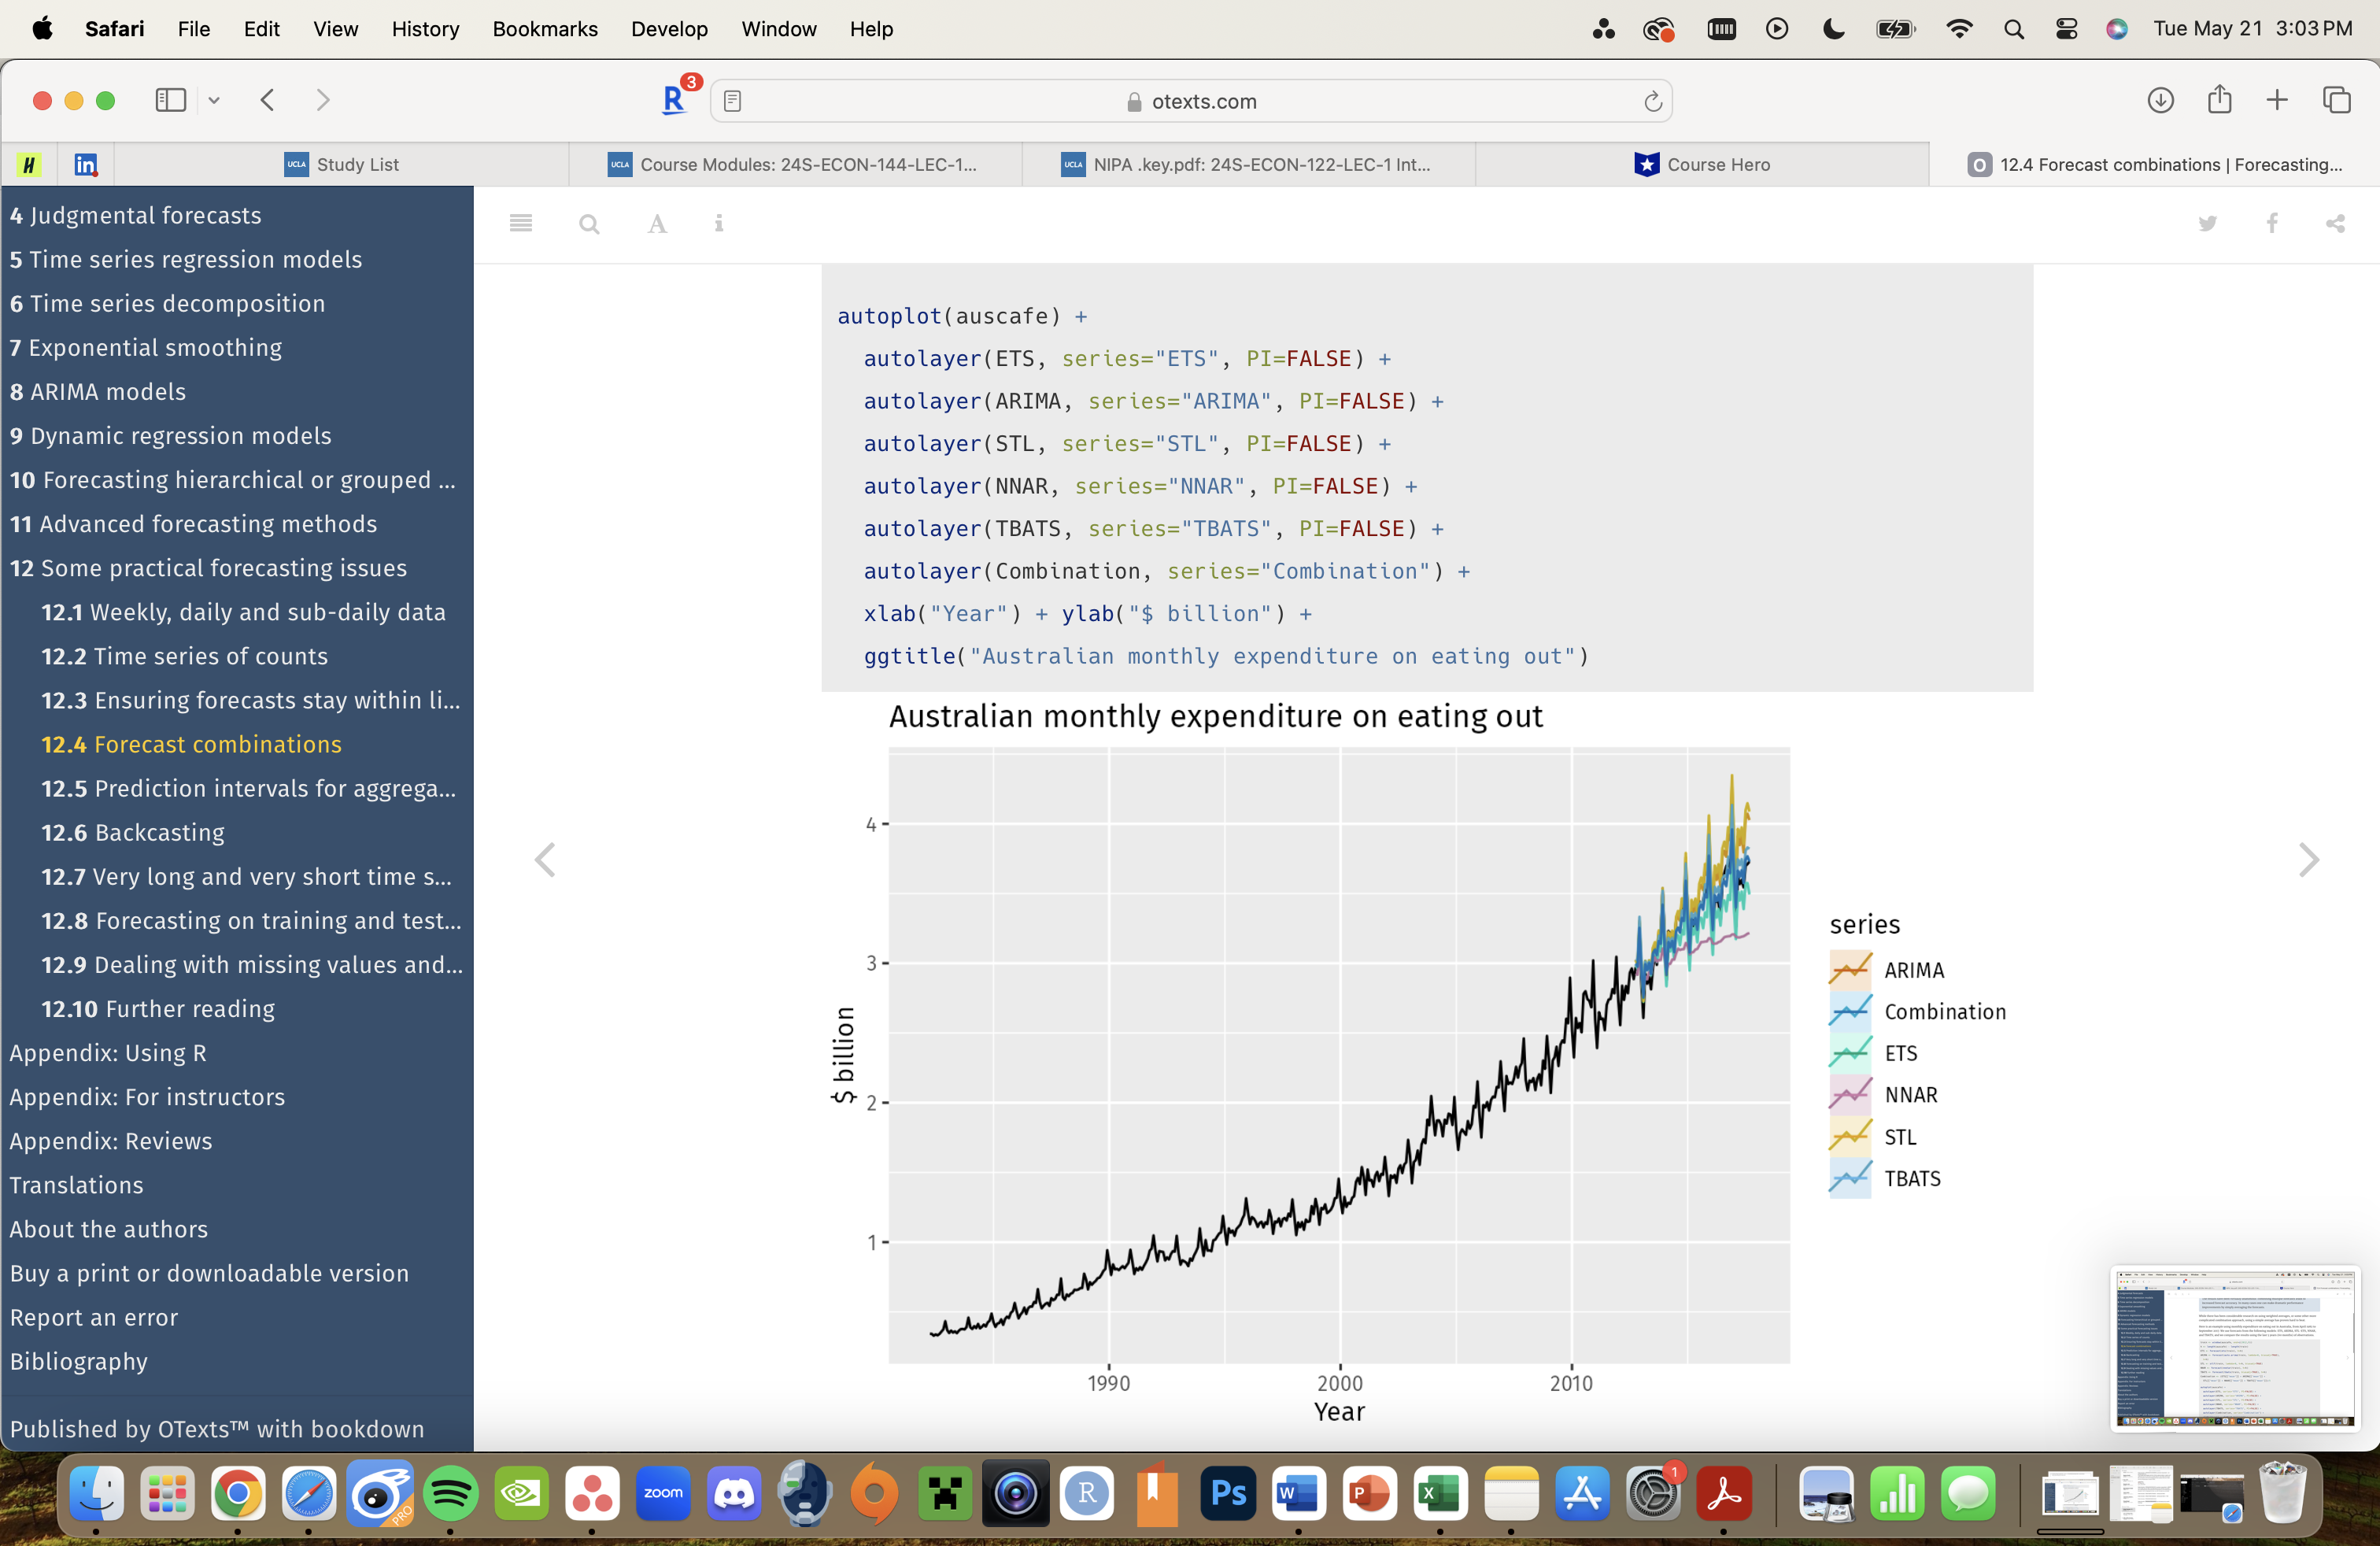Open Safari downloads icon
Screen dimensions: 2380x1546
click(2160, 100)
